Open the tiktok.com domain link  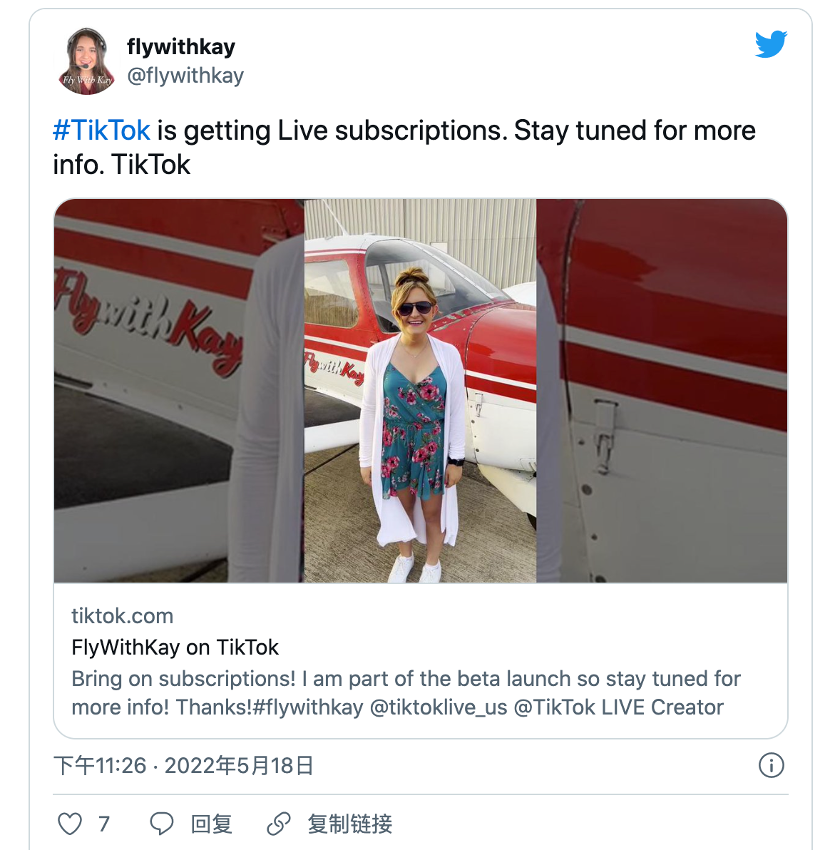point(122,616)
